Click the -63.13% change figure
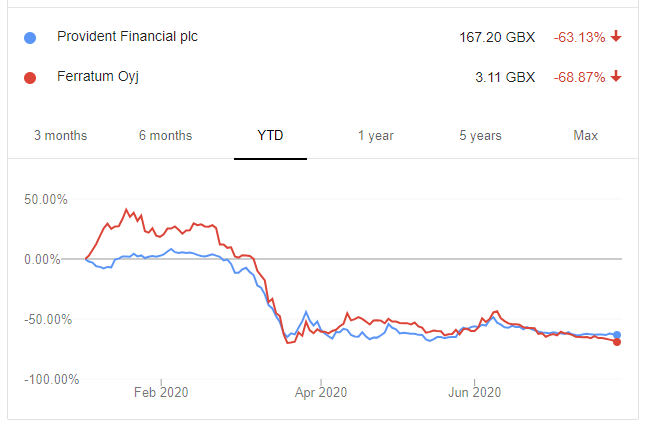 (579, 37)
